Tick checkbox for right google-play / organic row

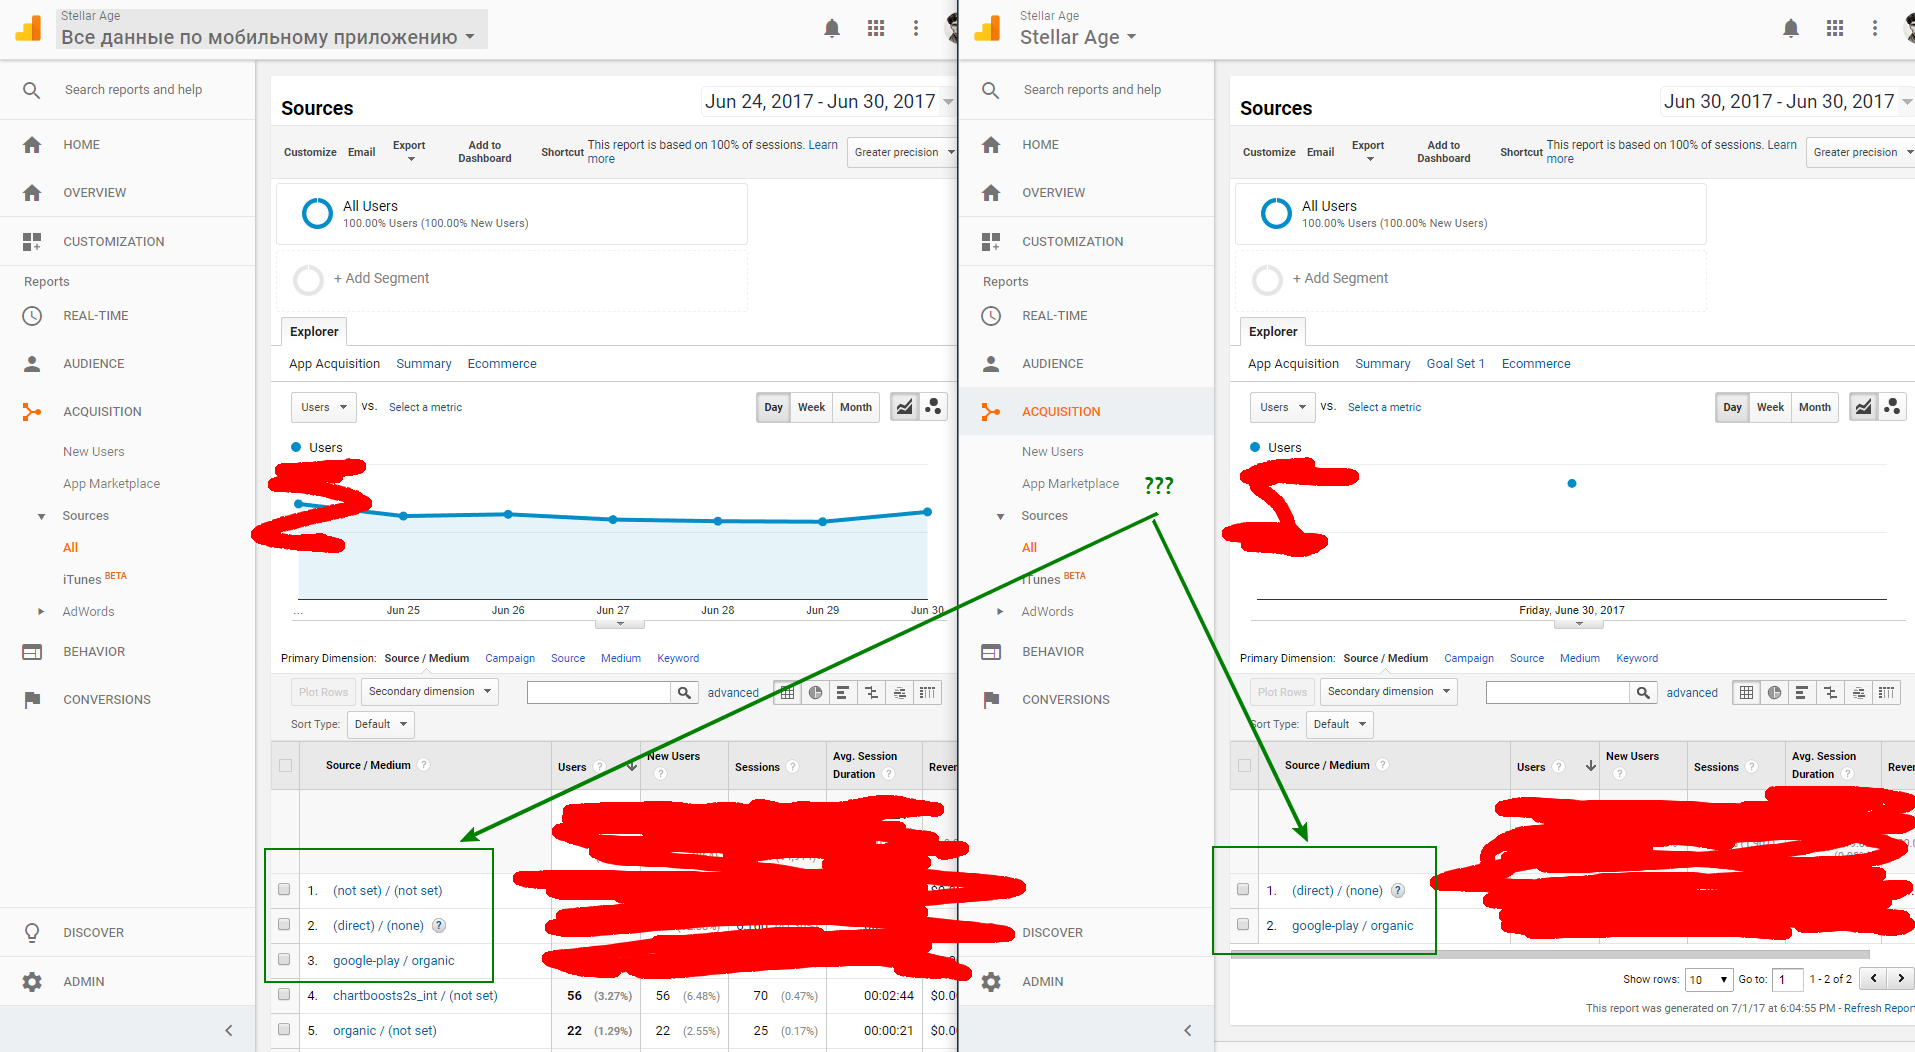coord(1243,925)
